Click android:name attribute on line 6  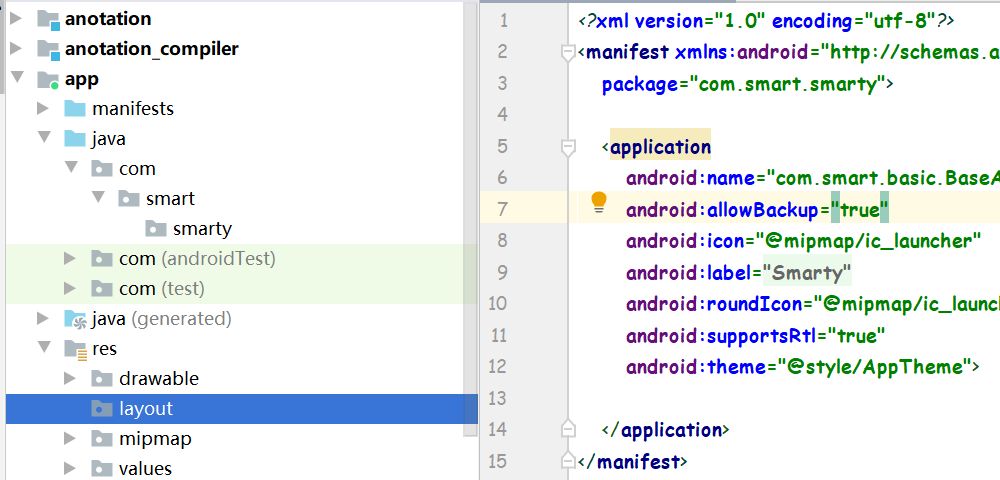click(691, 178)
